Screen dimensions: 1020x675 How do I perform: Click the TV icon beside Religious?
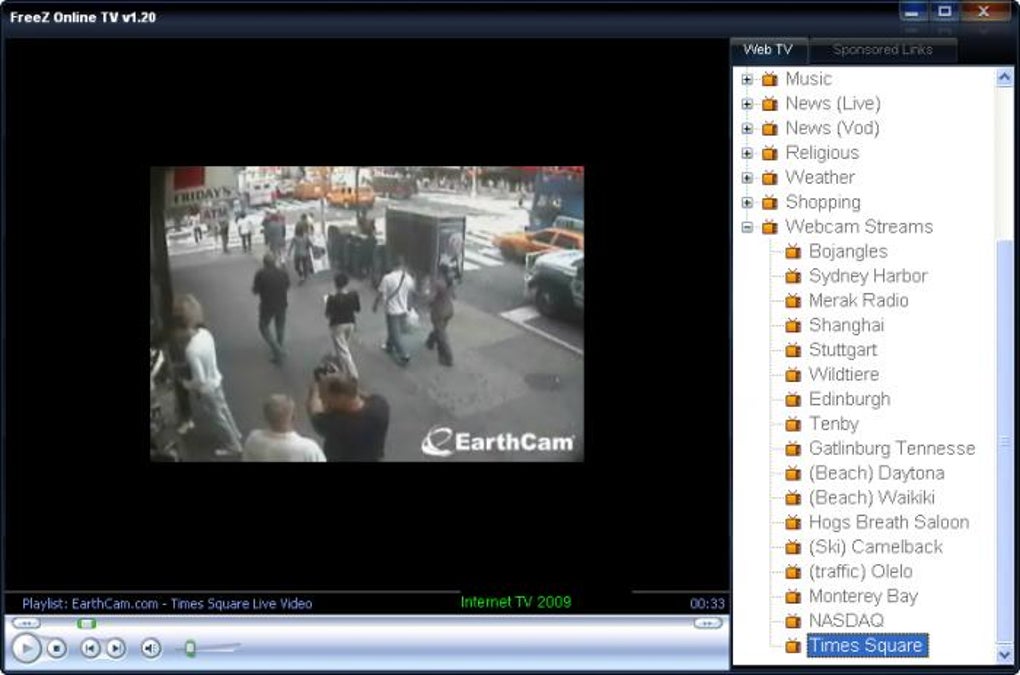[770, 153]
